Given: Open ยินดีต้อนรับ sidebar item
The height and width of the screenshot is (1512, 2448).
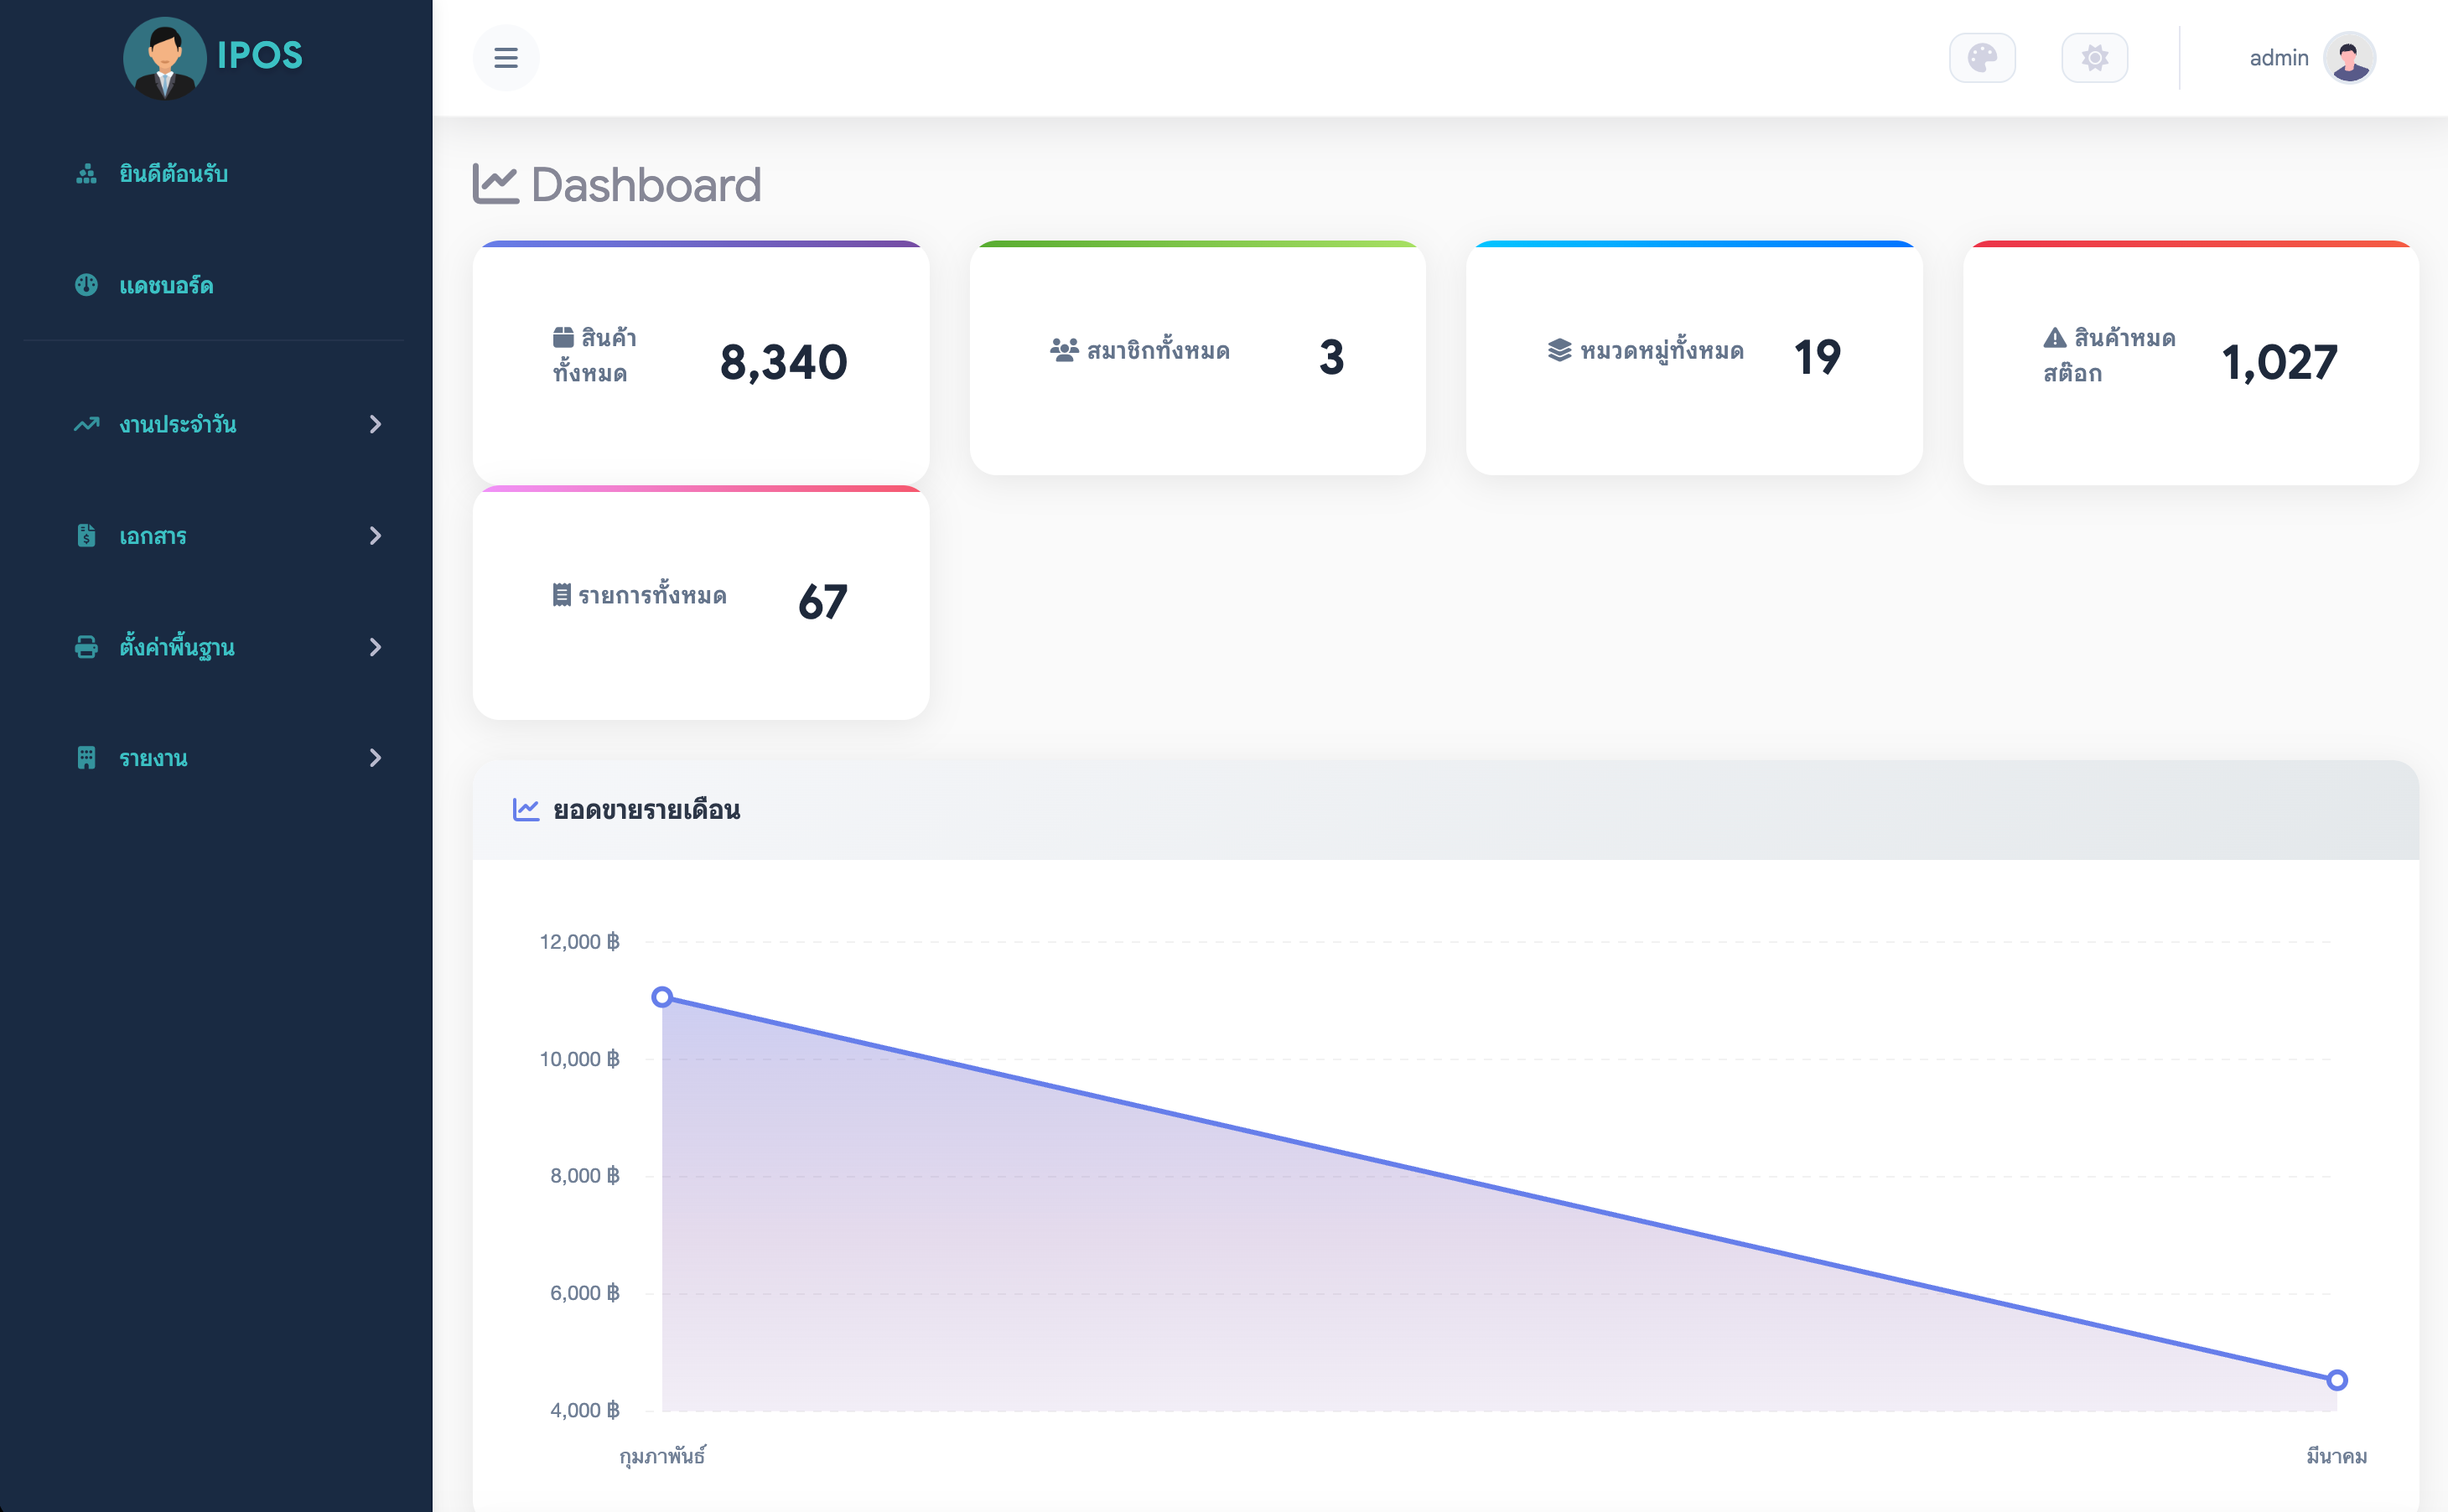Looking at the screenshot, I should click(173, 174).
